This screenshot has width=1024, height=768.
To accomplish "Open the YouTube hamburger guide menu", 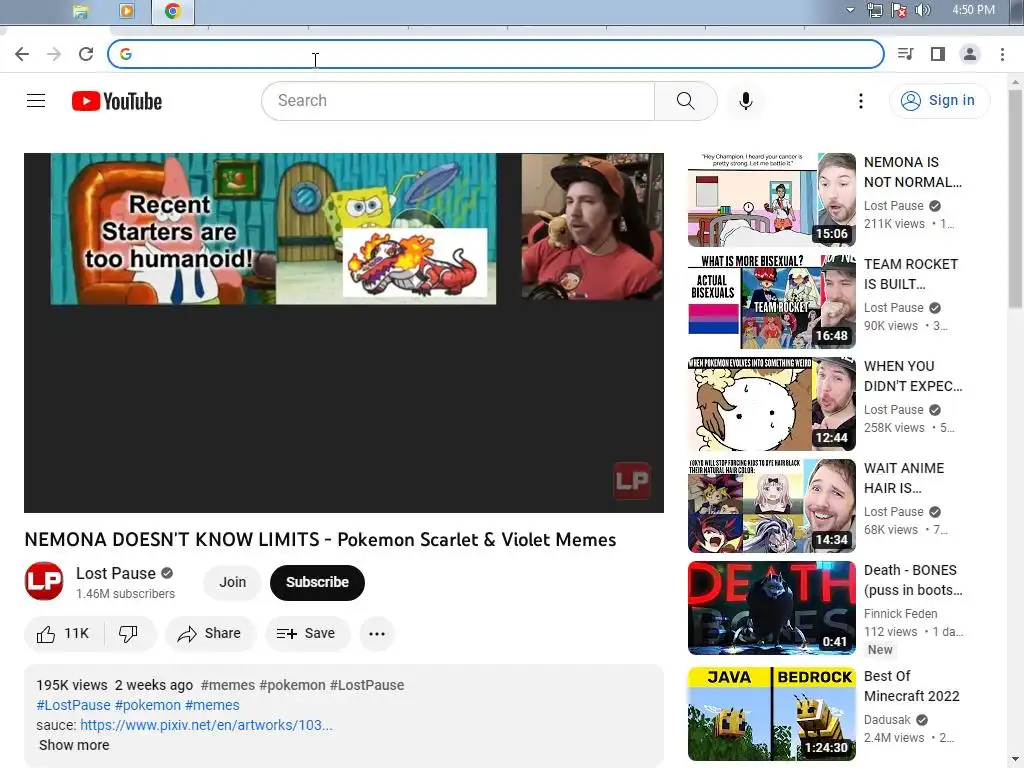I will [36, 101].
